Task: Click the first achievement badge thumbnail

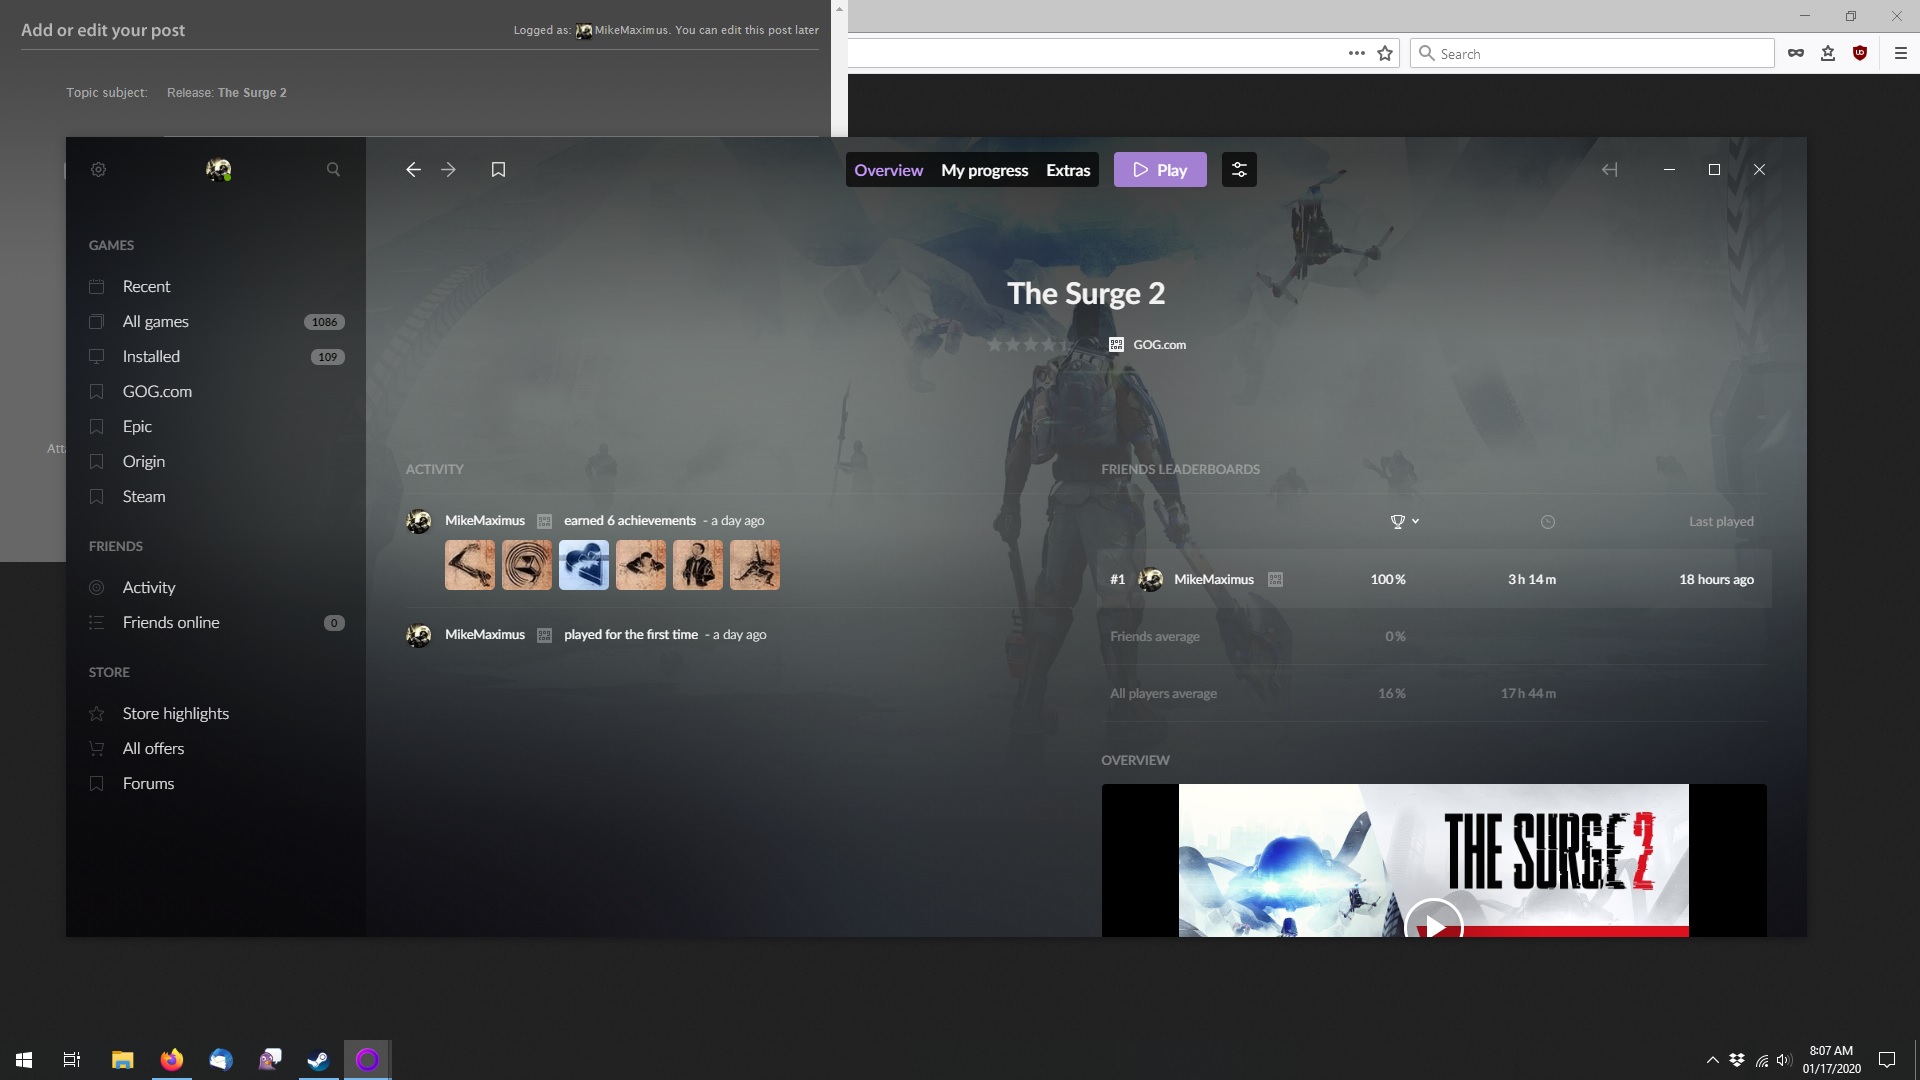Action: pos(469,565)
